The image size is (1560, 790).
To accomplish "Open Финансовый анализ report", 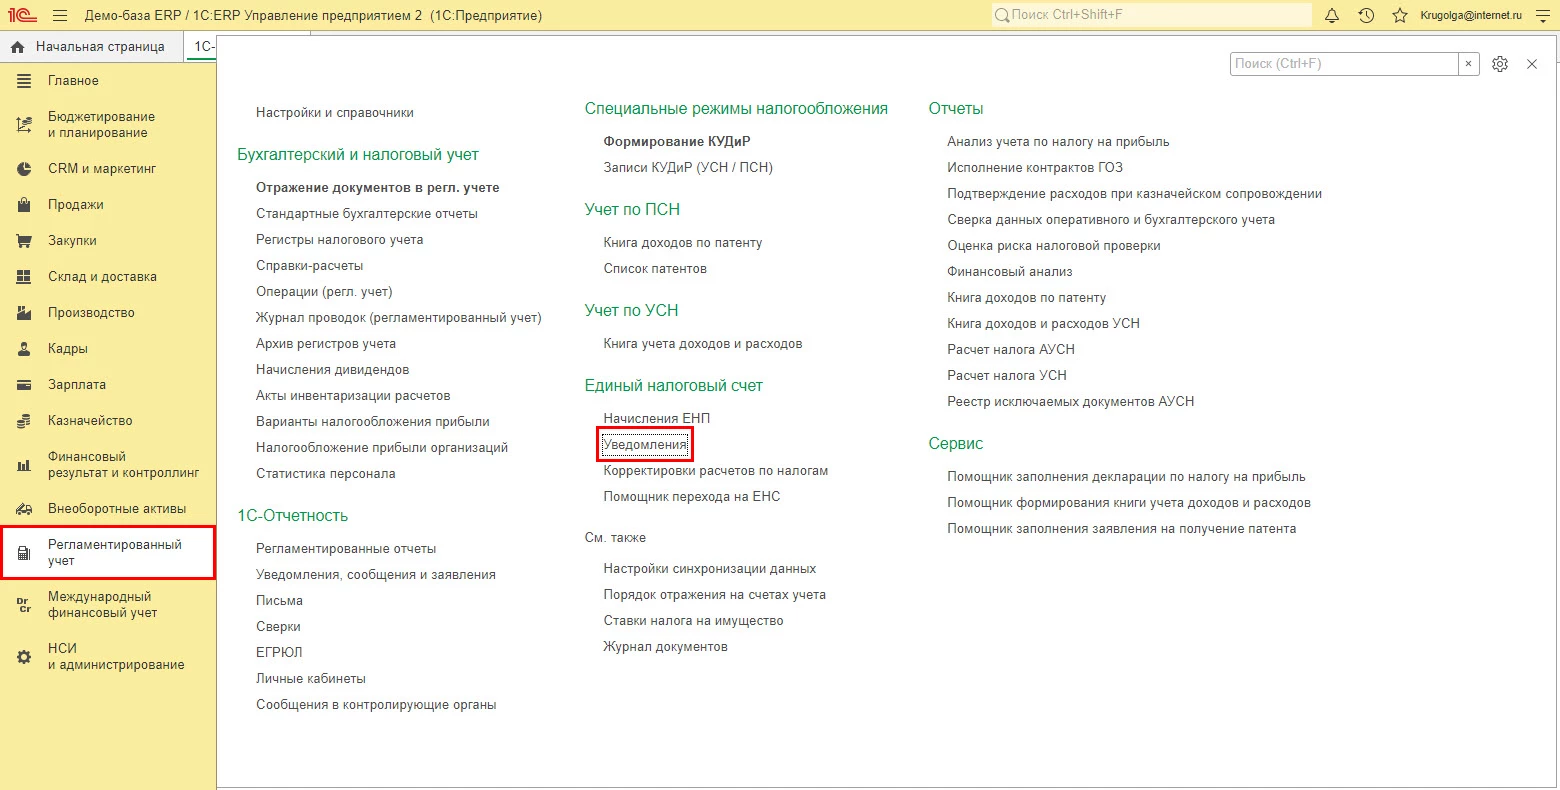I will pos(1010,272).
